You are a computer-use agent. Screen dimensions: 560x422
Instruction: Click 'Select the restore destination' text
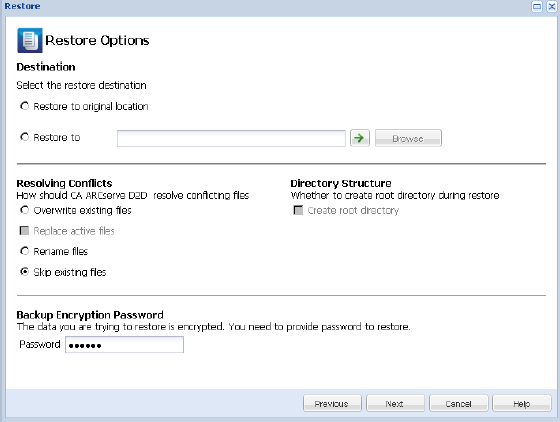[x=81, y=85]
